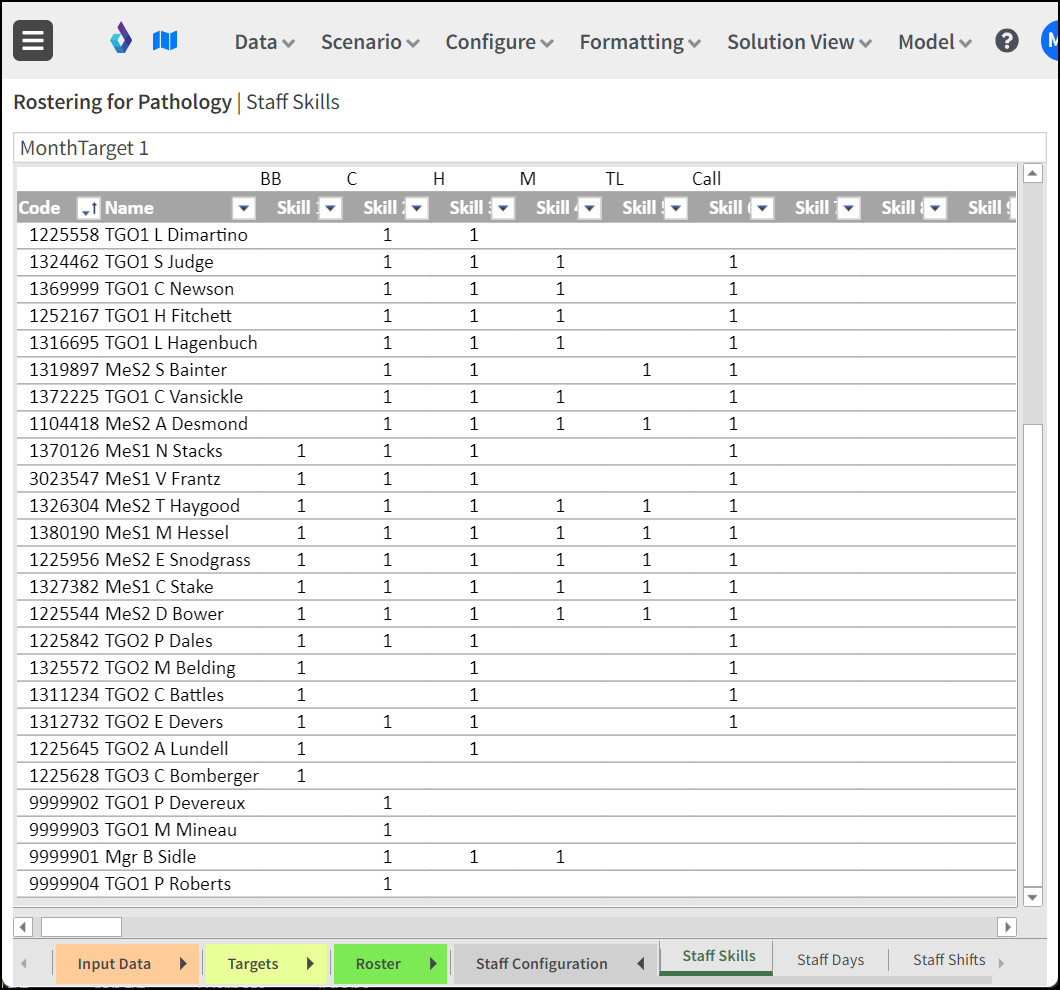The image size is (1060, 990).
Task: Click the user profile avatar
Action: point(1050,41)
